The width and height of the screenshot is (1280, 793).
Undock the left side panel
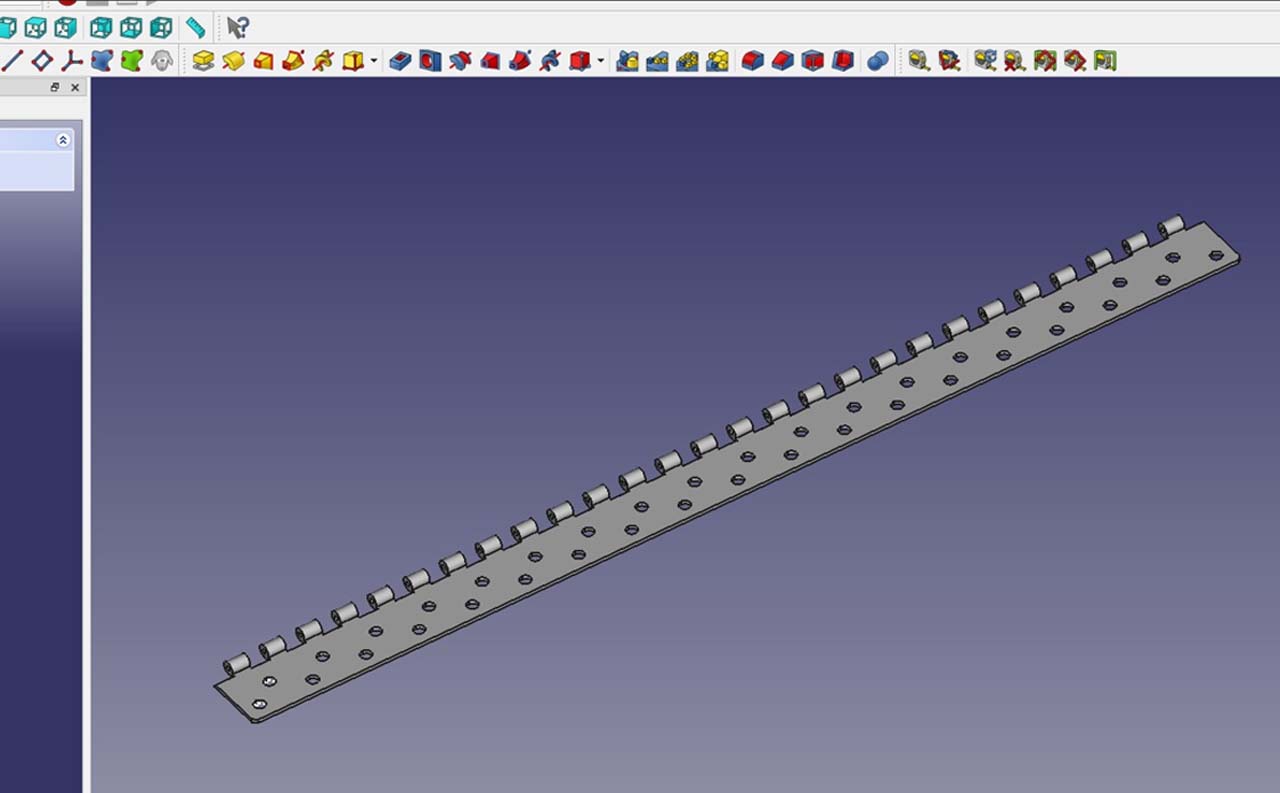(x=55, y=88)
